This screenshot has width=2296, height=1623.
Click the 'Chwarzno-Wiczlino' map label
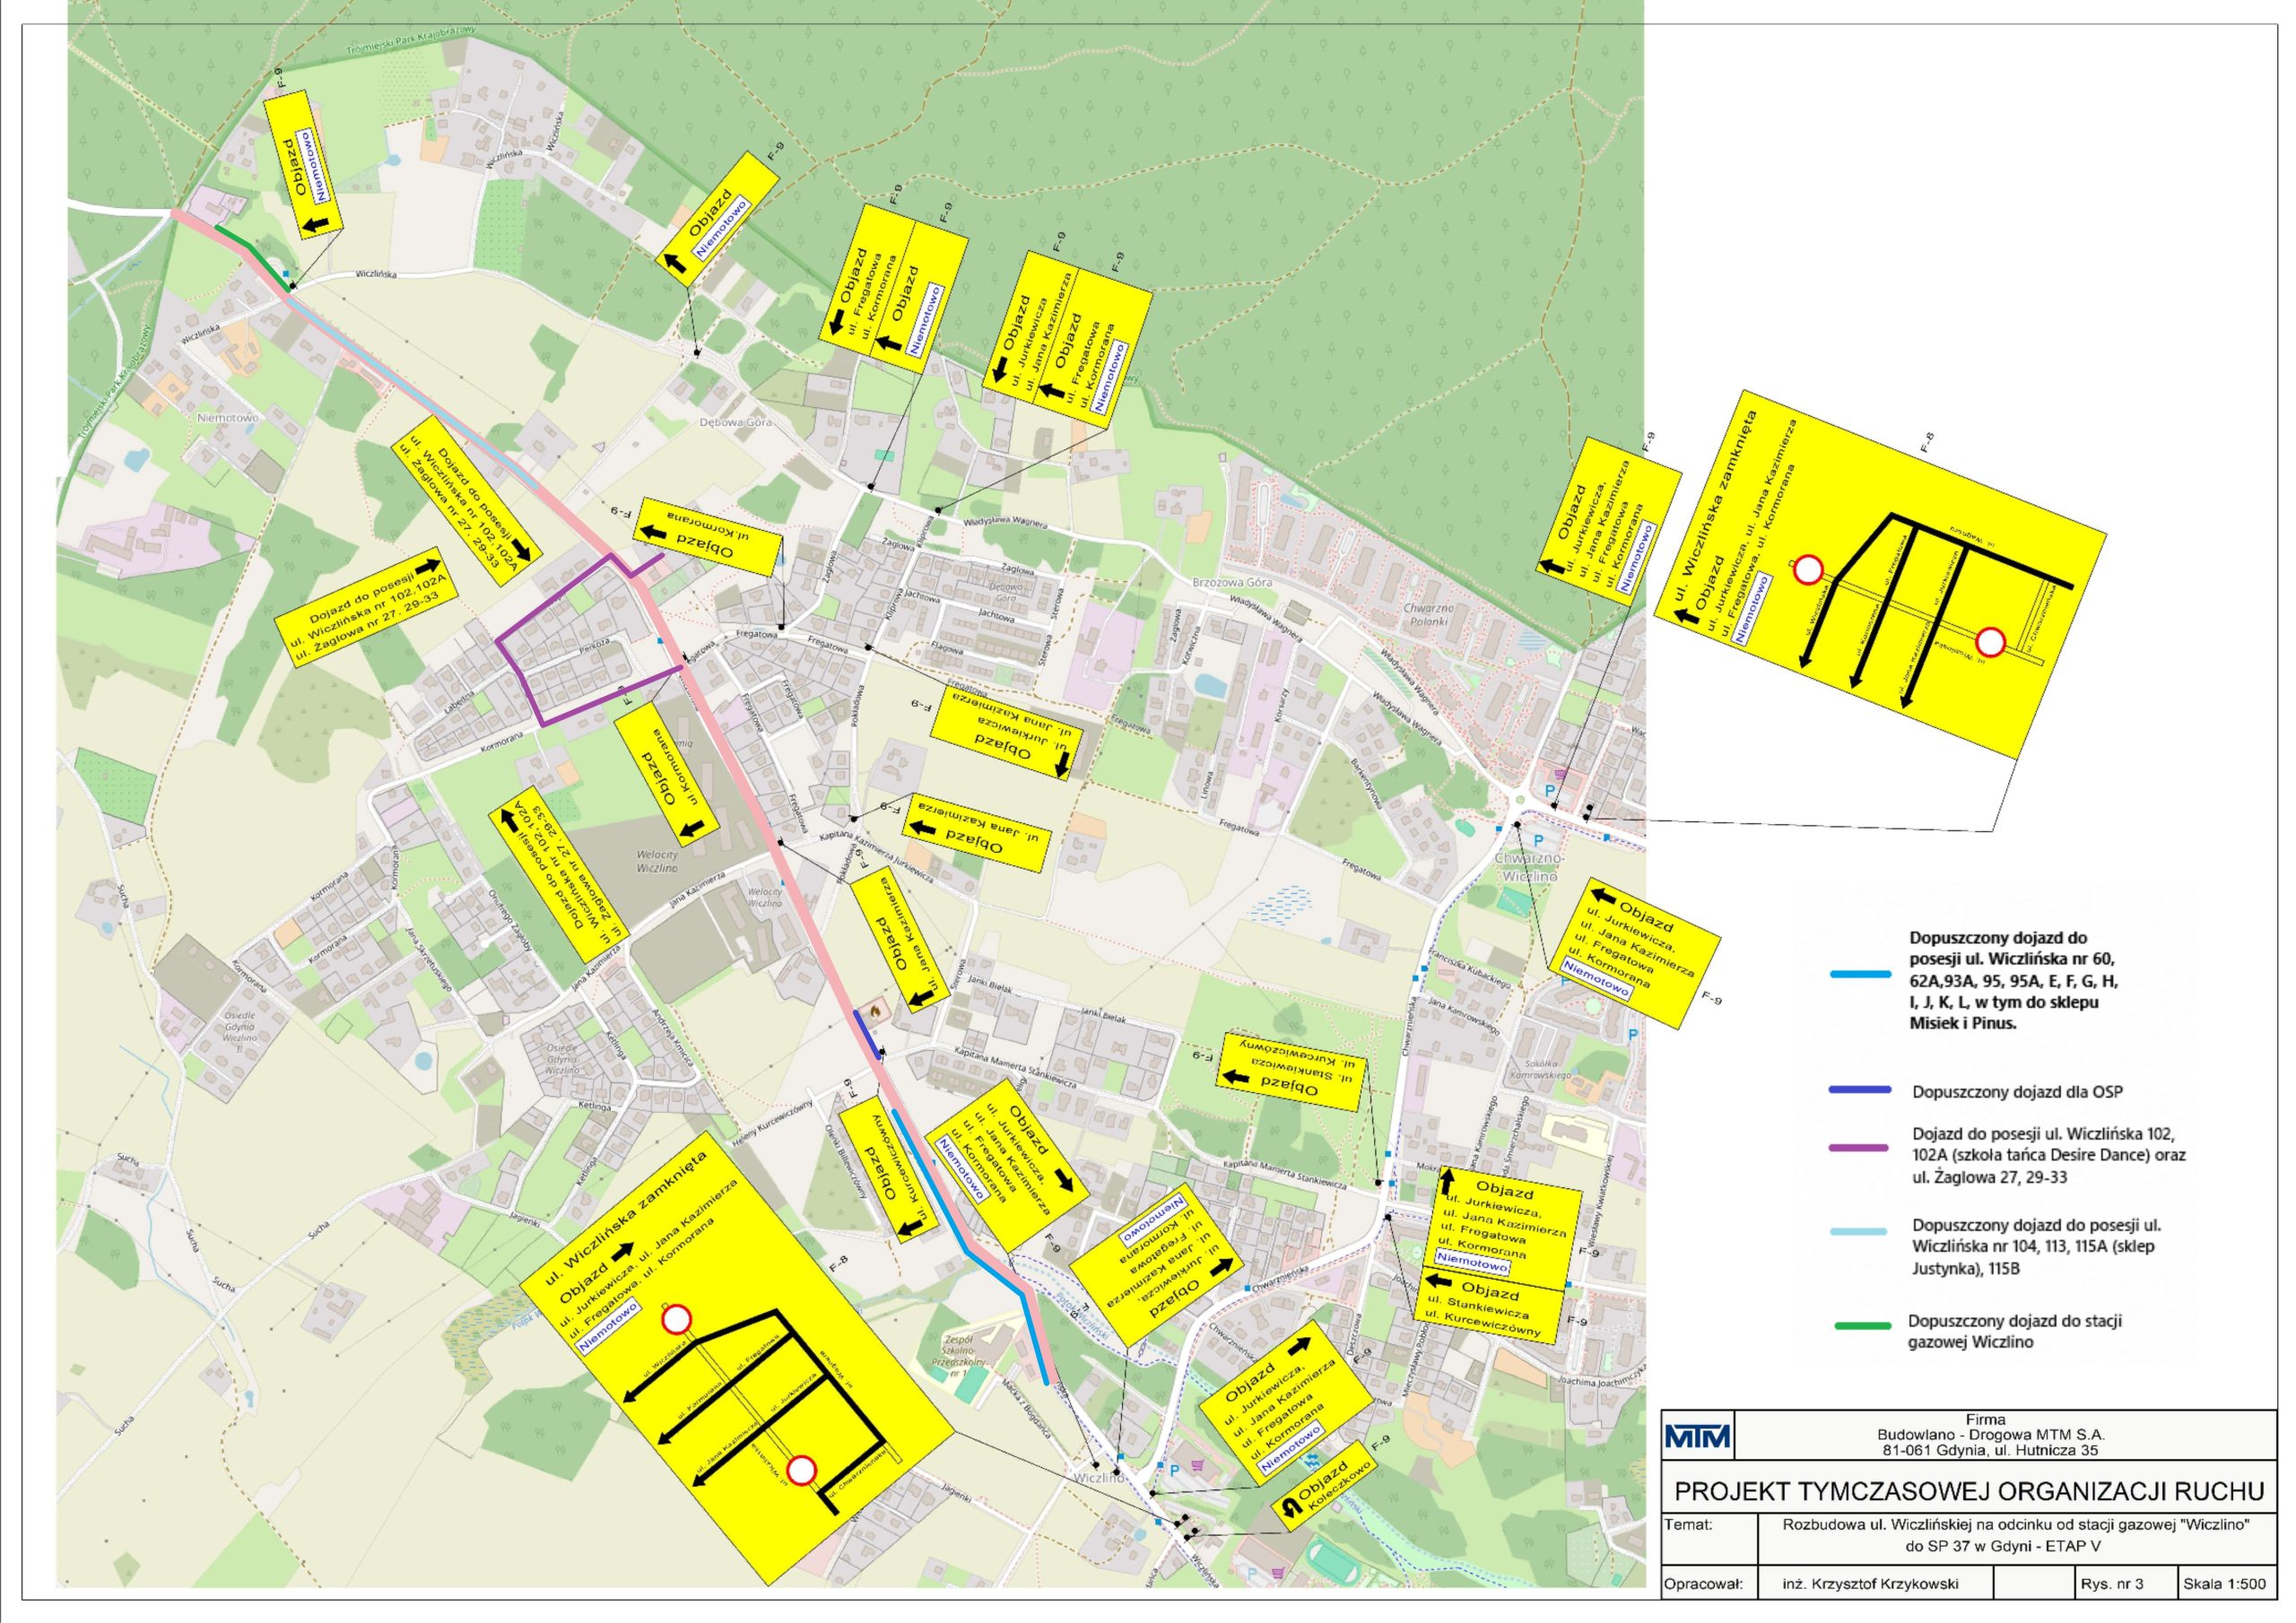coord(1529,867)
